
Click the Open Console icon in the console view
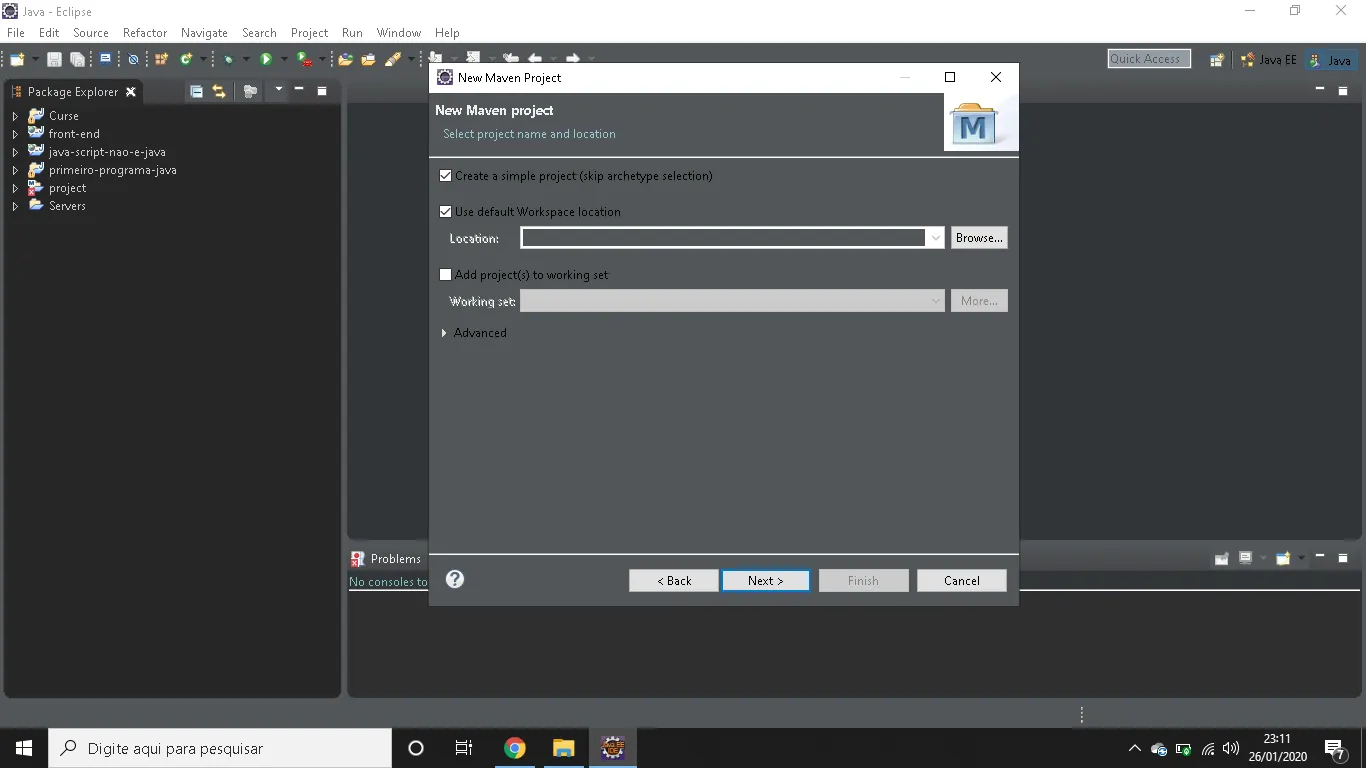pyautogui.click(x=1283, y=558)
